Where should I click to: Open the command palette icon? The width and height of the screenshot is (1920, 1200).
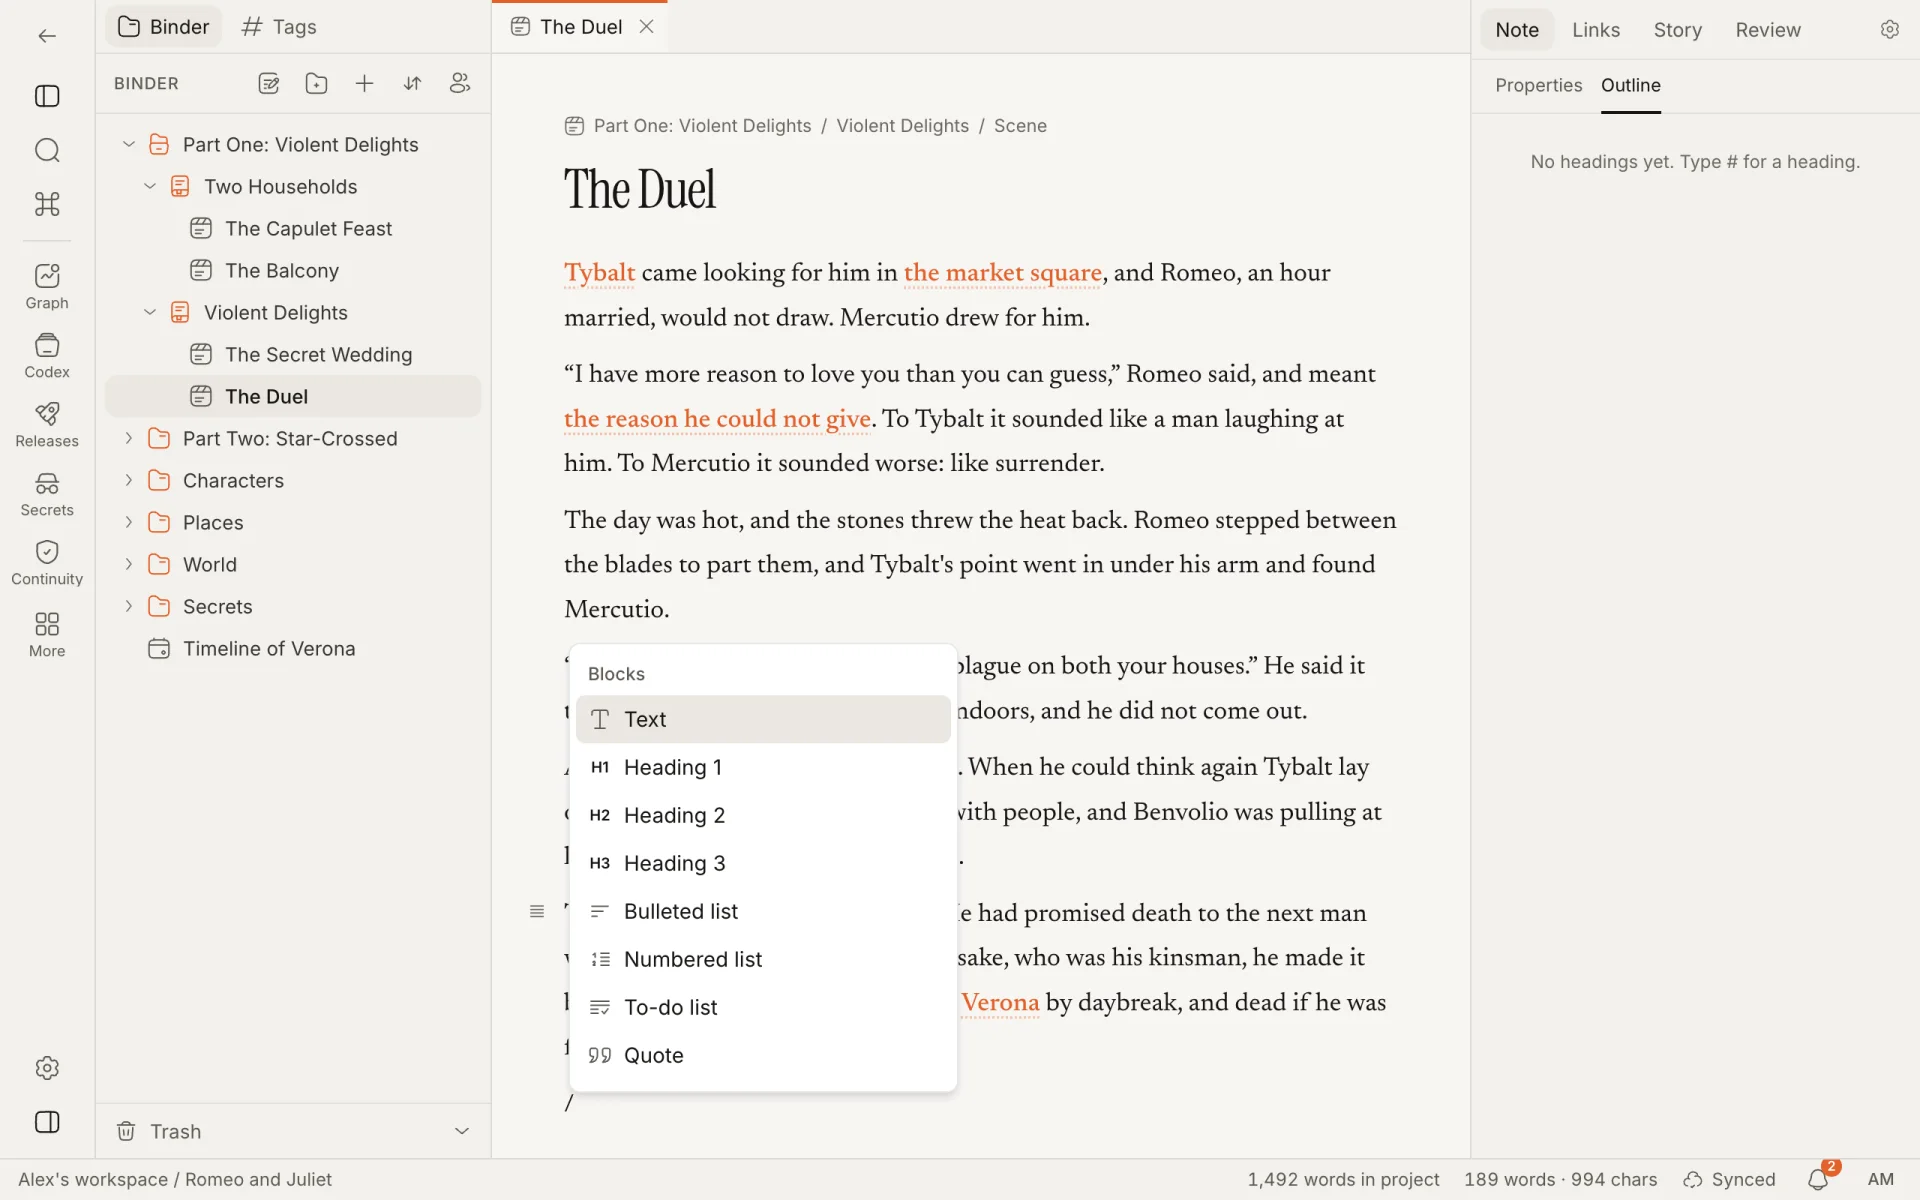(x=47, y=204)
